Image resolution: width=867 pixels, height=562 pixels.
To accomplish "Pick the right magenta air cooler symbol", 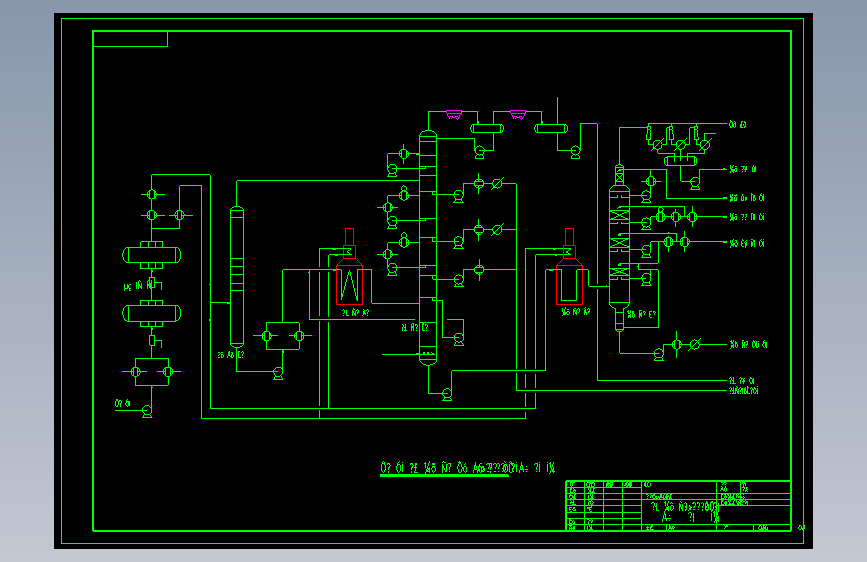I will 518,115.
